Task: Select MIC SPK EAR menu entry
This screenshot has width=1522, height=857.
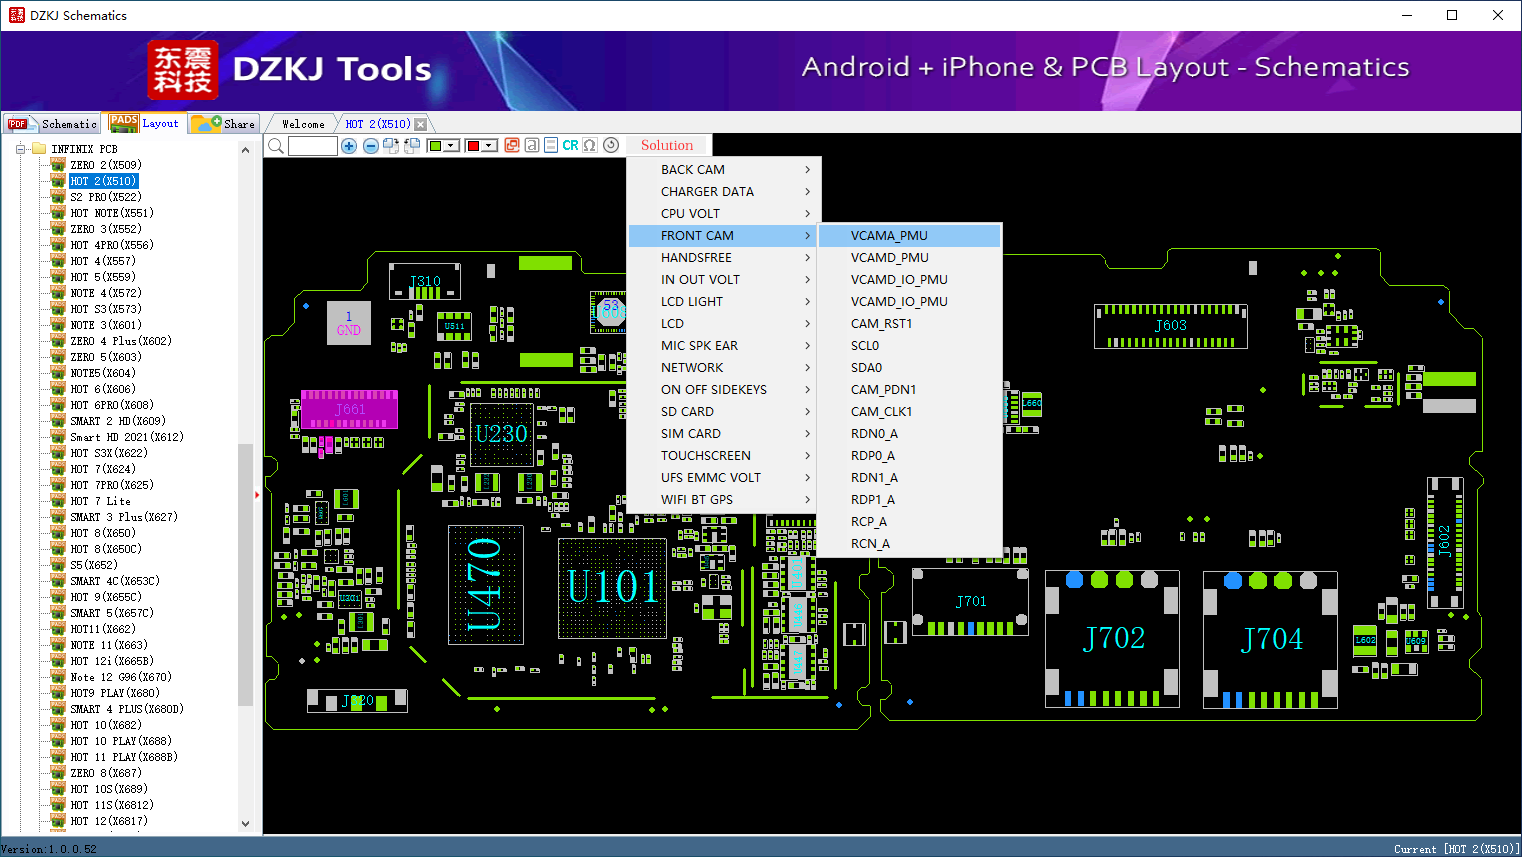Action: tap(724, 346)
